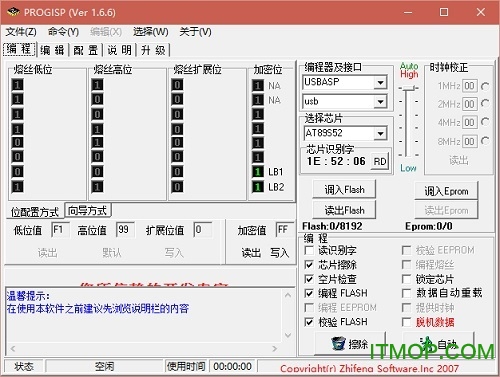
Task: Click the message box scroll-left arrow
Action: tap(13, 349)
